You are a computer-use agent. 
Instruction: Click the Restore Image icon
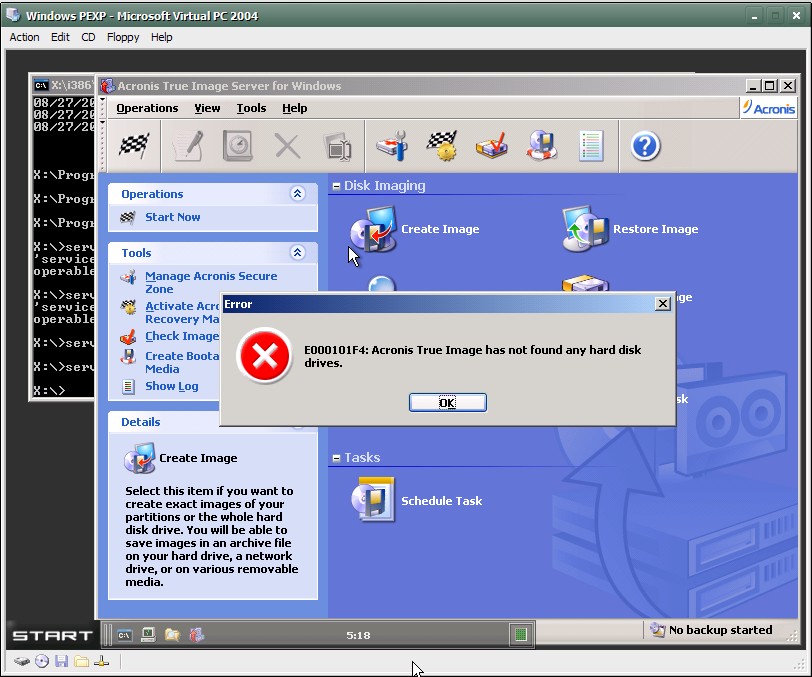coord(585,229)
